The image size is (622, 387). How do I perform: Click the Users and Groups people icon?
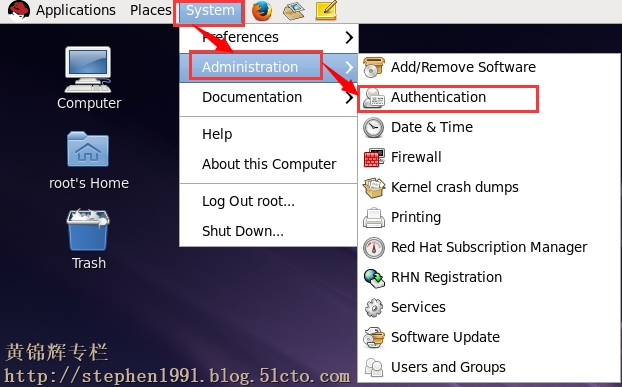(x=374, y=368)
